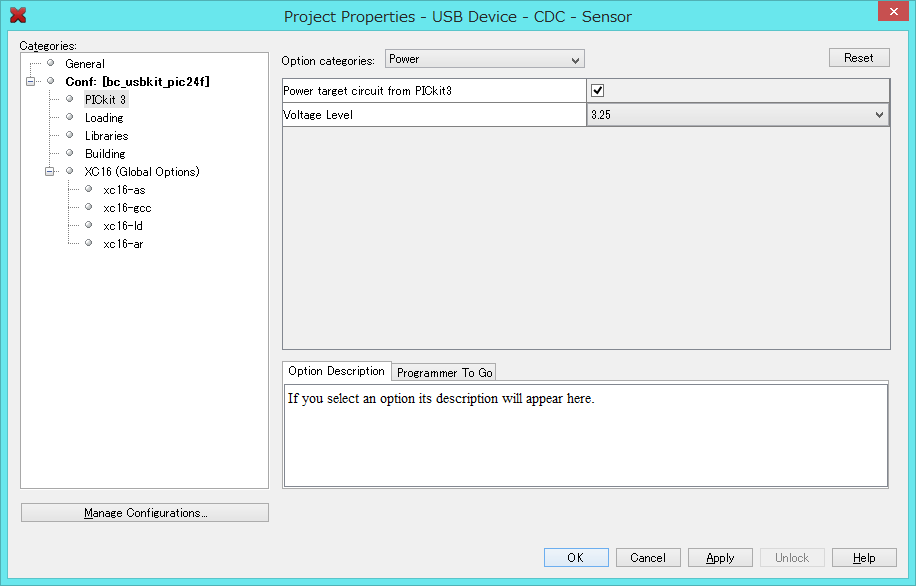Collapse the XC16 (Global Options) node
Viewport: 916px width, 586px height.
(x=49, y=171)
